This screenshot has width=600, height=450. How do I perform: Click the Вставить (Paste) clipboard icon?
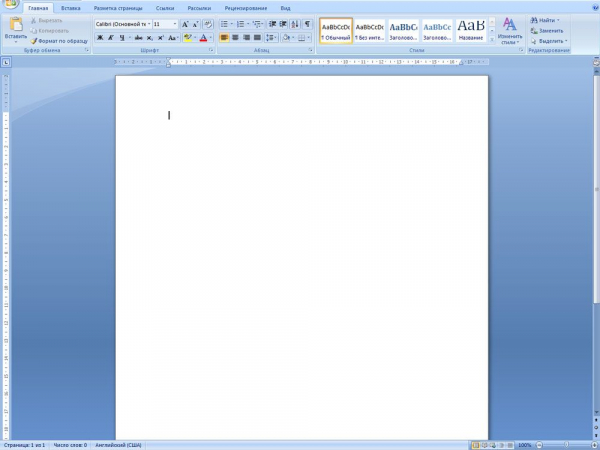pyautogui.click(x=16, y=25)
